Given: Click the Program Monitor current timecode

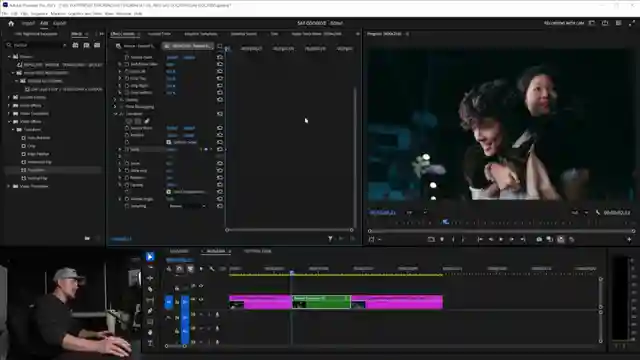Looking at the screenshot, I should (x=382, y=213).
